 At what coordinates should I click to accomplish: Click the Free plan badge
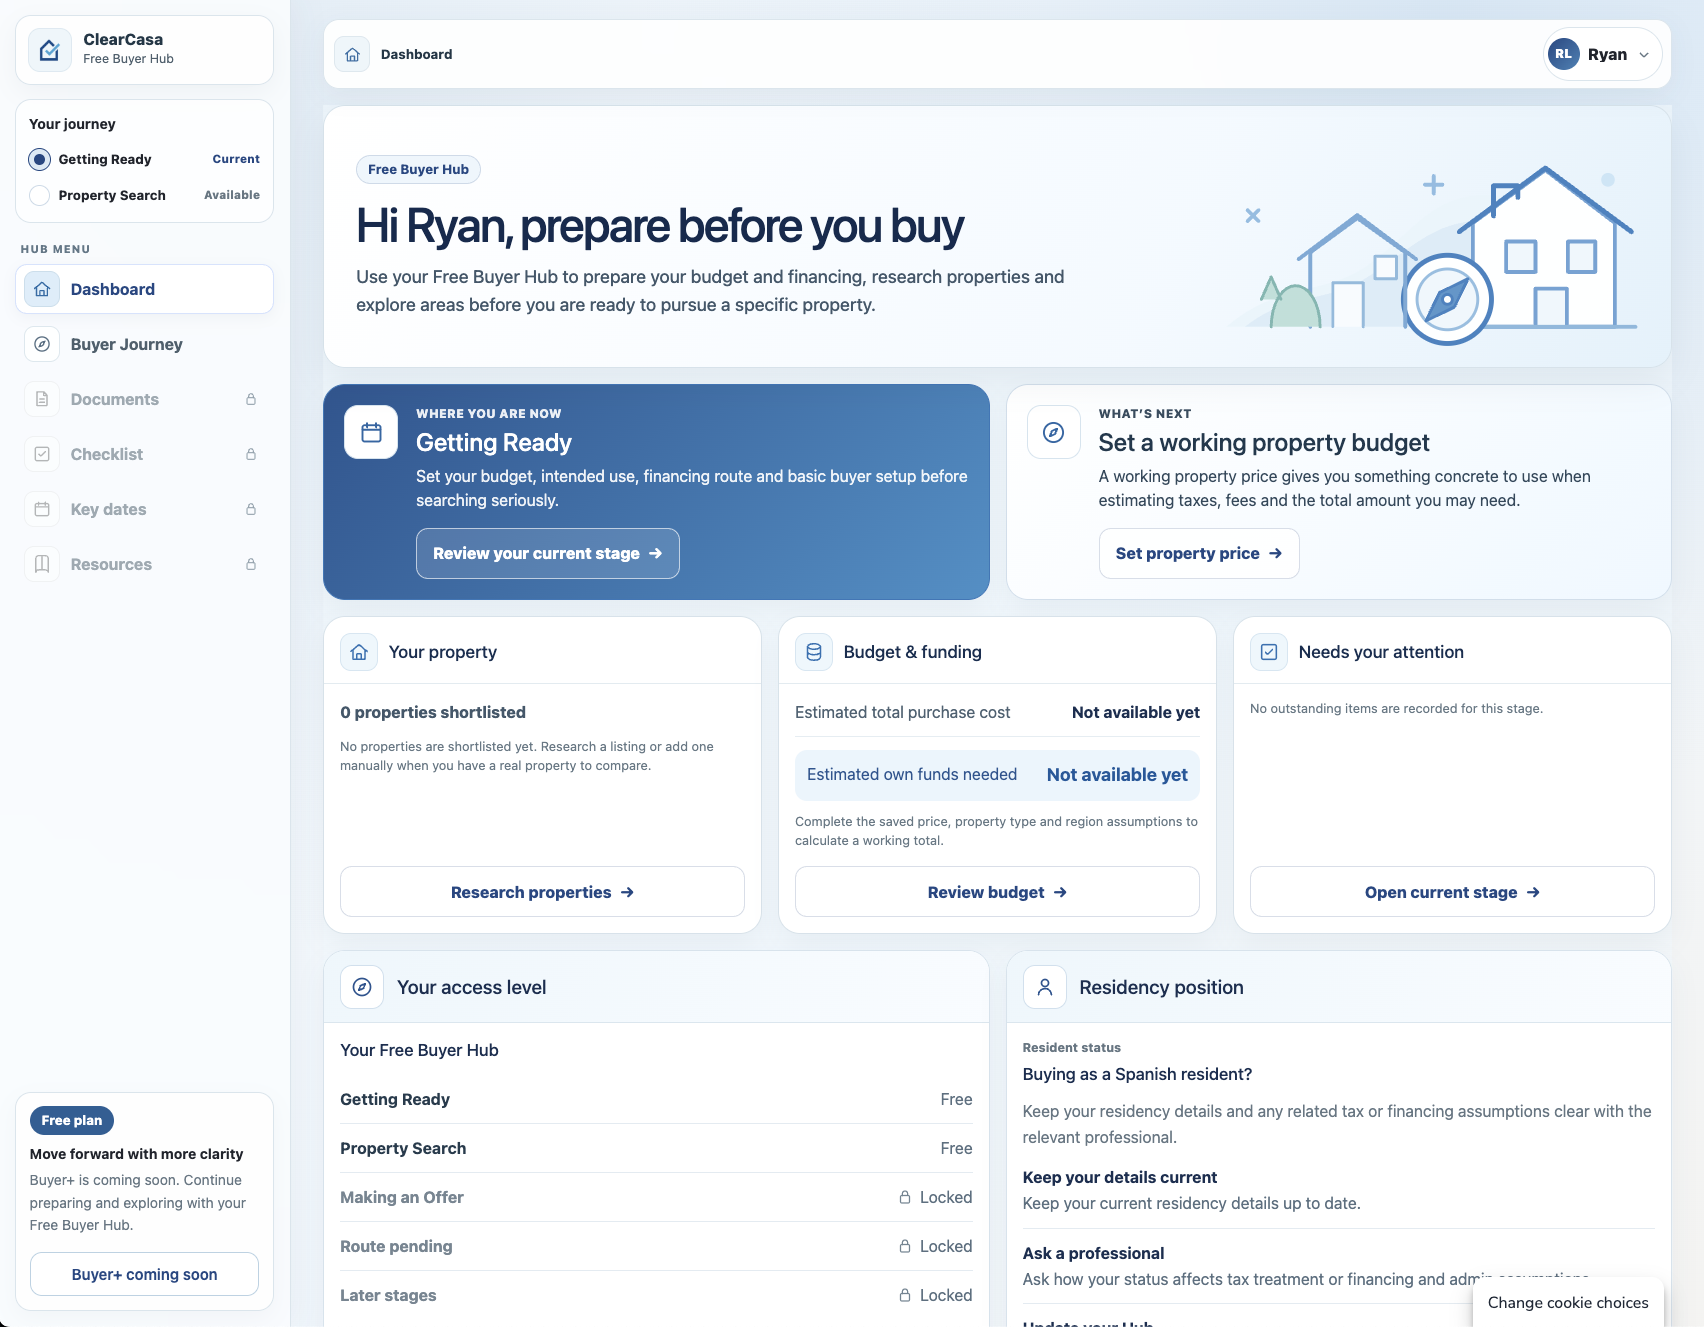point(72,1120)
